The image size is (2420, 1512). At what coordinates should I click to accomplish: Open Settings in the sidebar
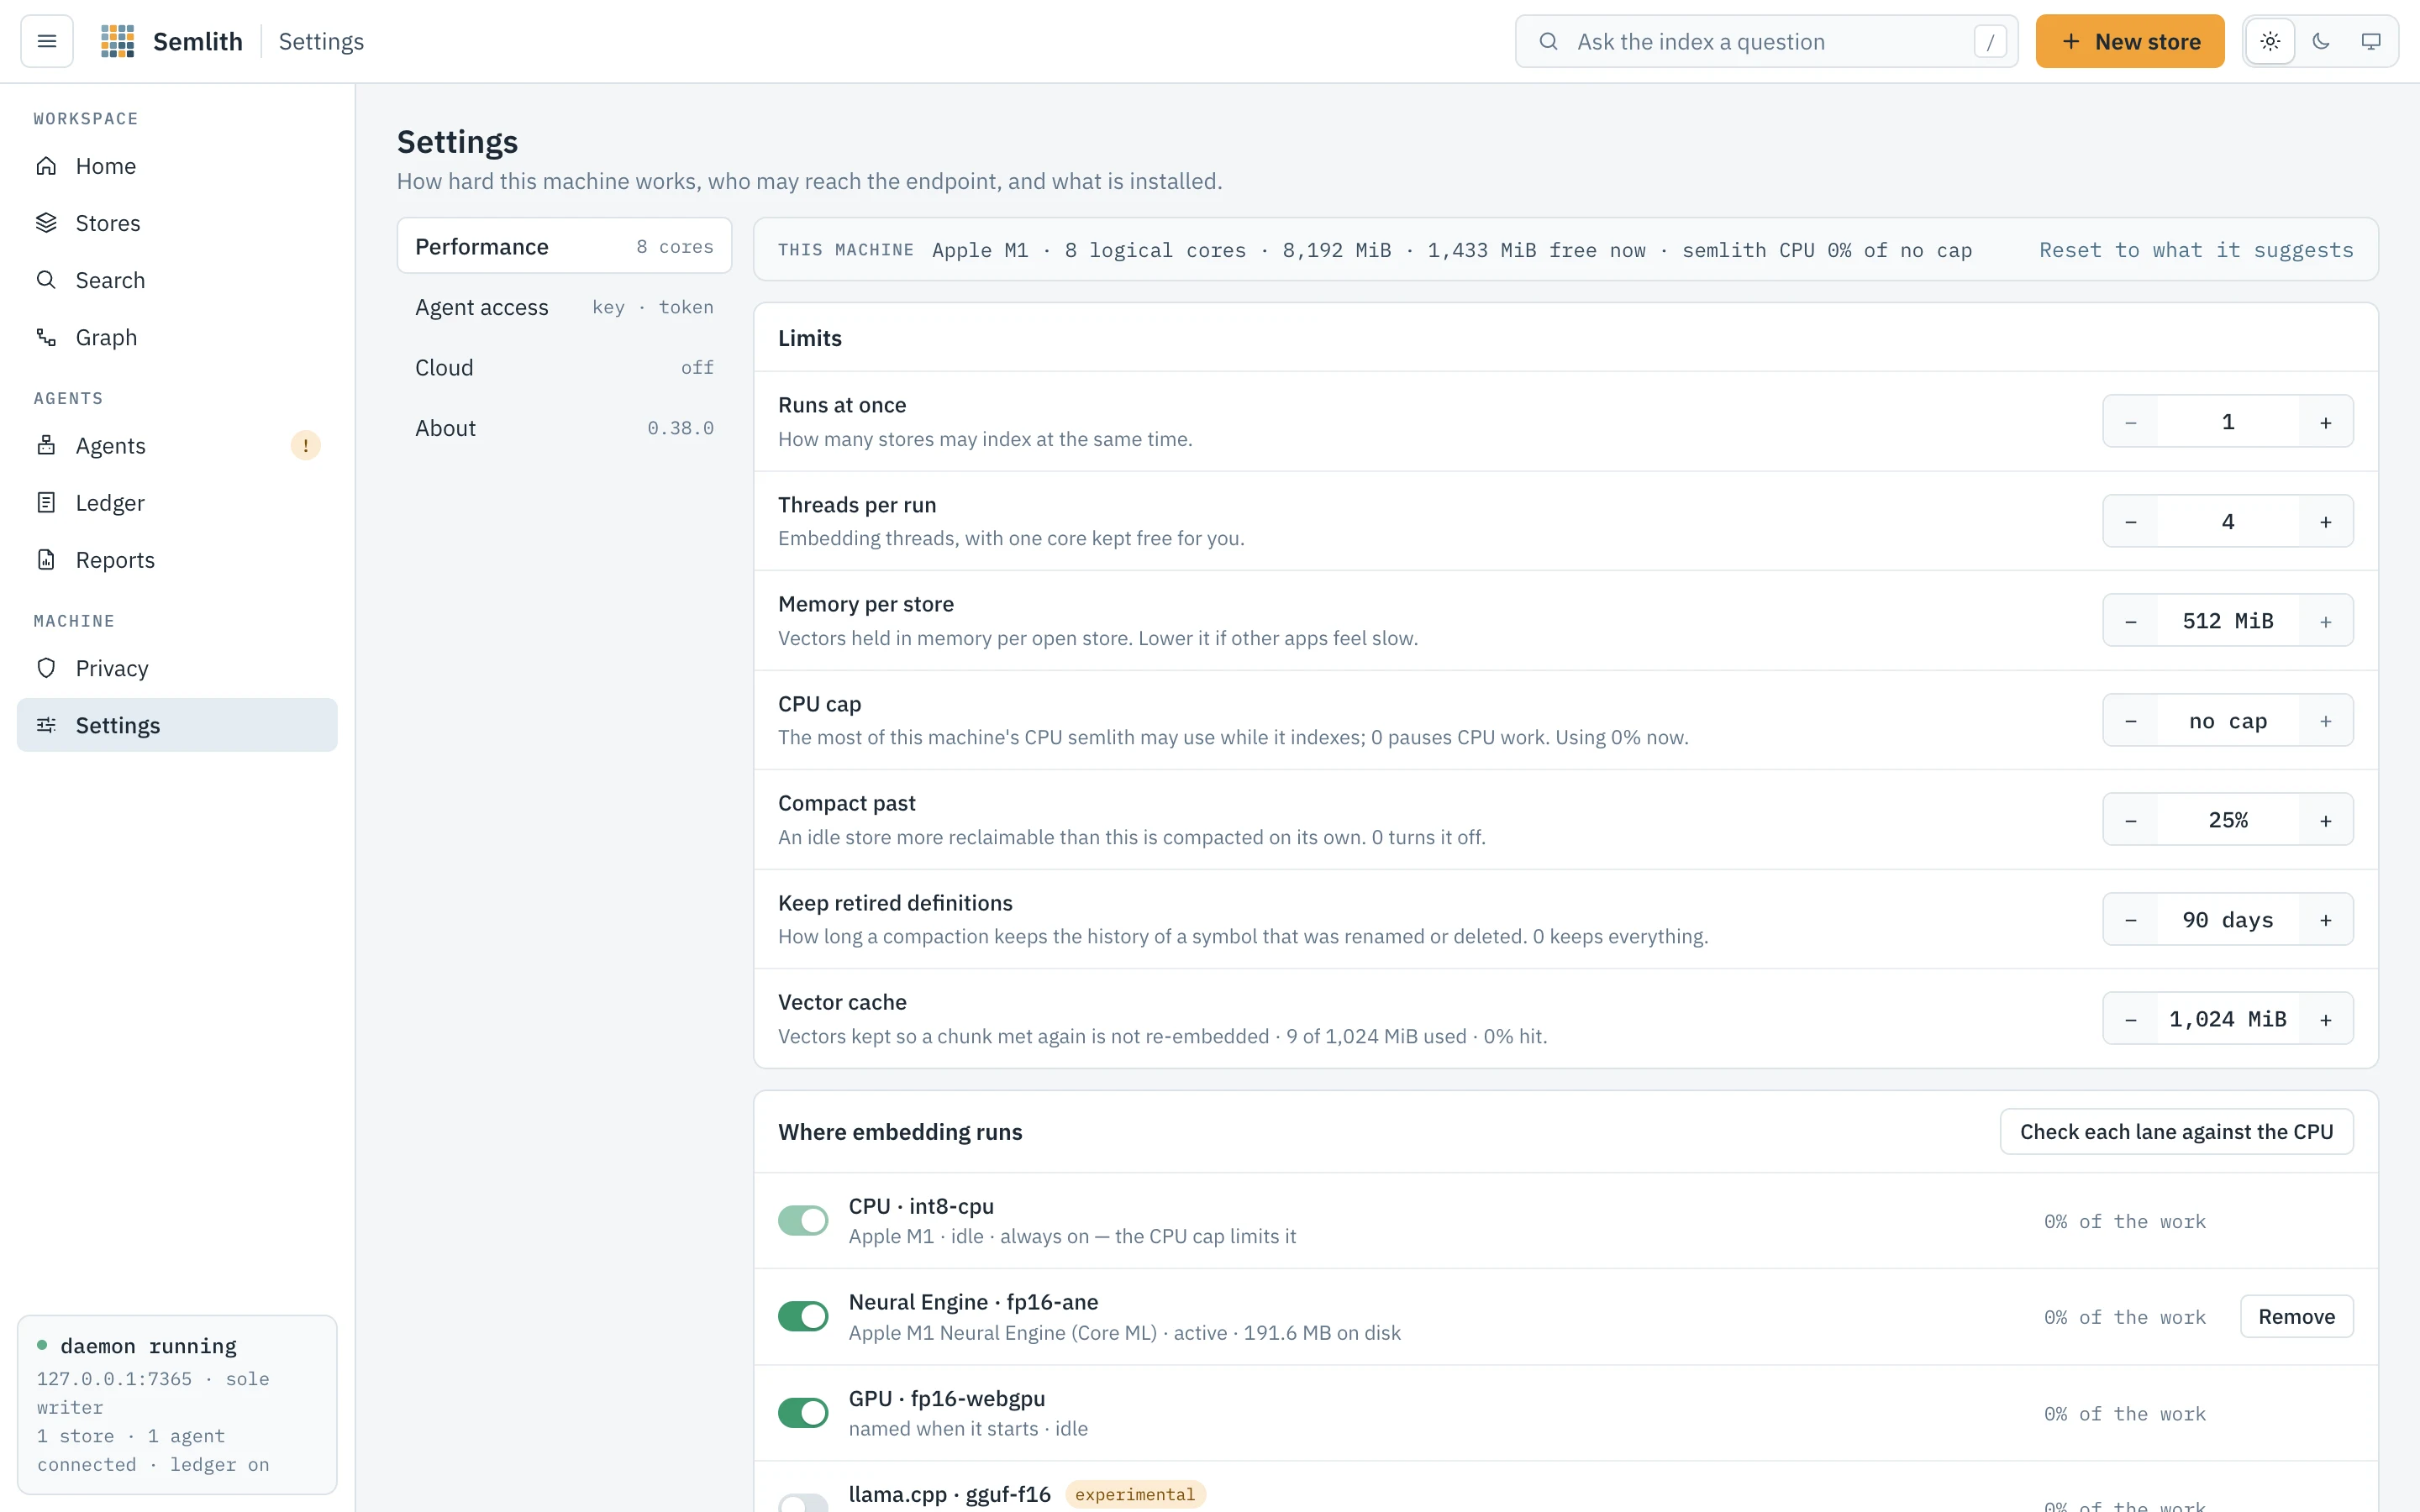[177, 725]
